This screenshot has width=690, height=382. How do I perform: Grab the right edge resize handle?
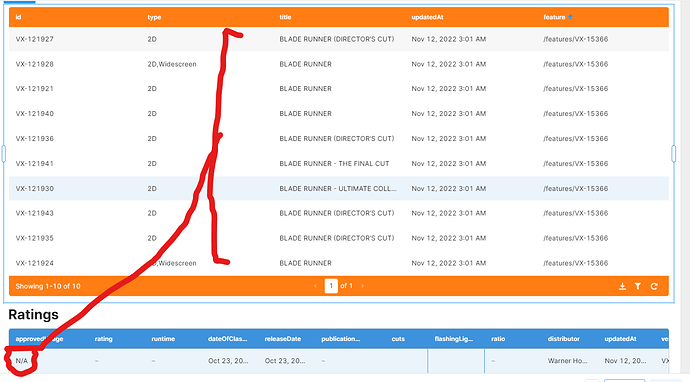tap(673, 154)
